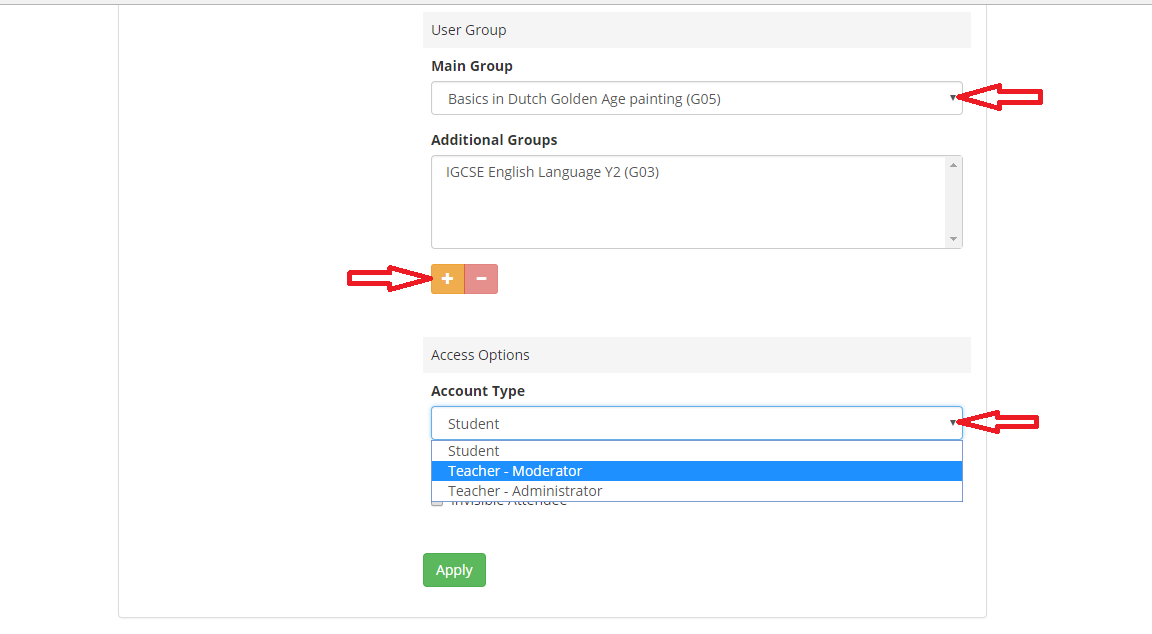Image resolution: width=1152 pixels, height=634 pixels.
Task: Click the scroll-down arrow on Additional Groups list
Action: (954, 239)
